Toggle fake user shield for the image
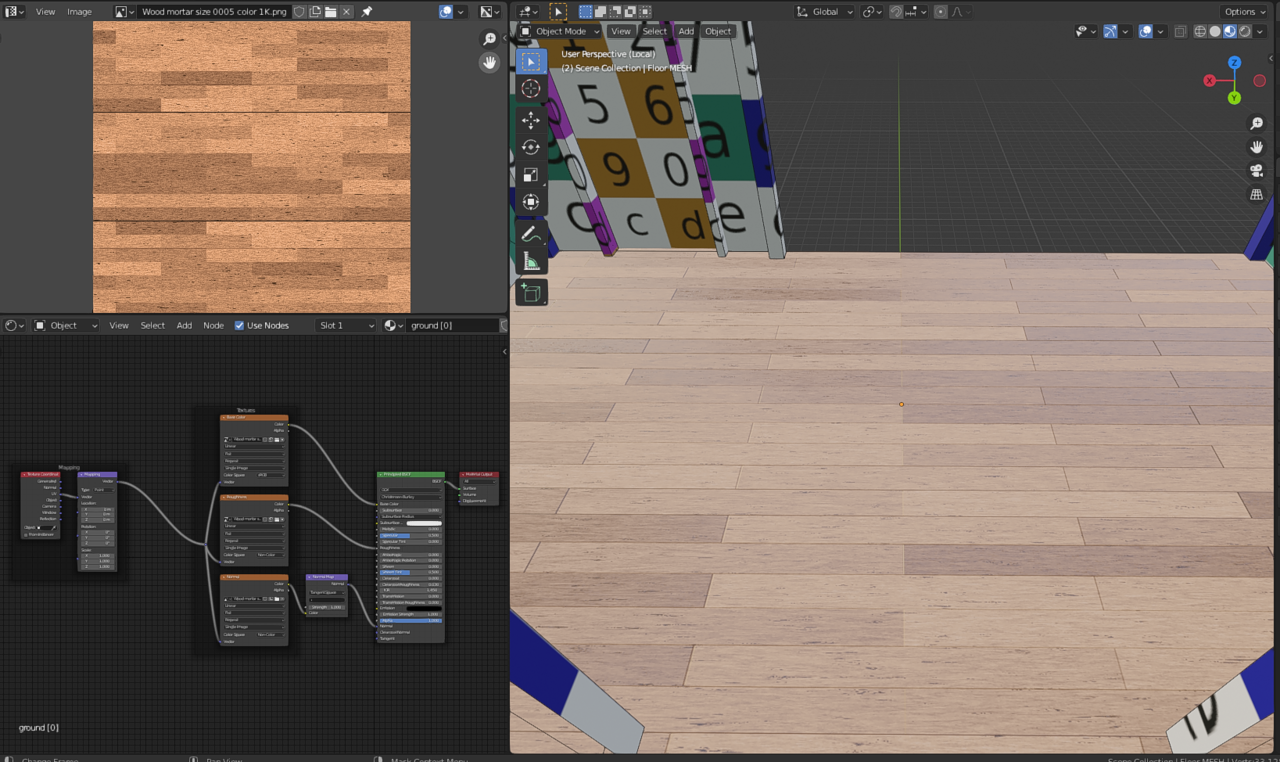Viewport: 1280px width, 762px height. click(299, 12)
